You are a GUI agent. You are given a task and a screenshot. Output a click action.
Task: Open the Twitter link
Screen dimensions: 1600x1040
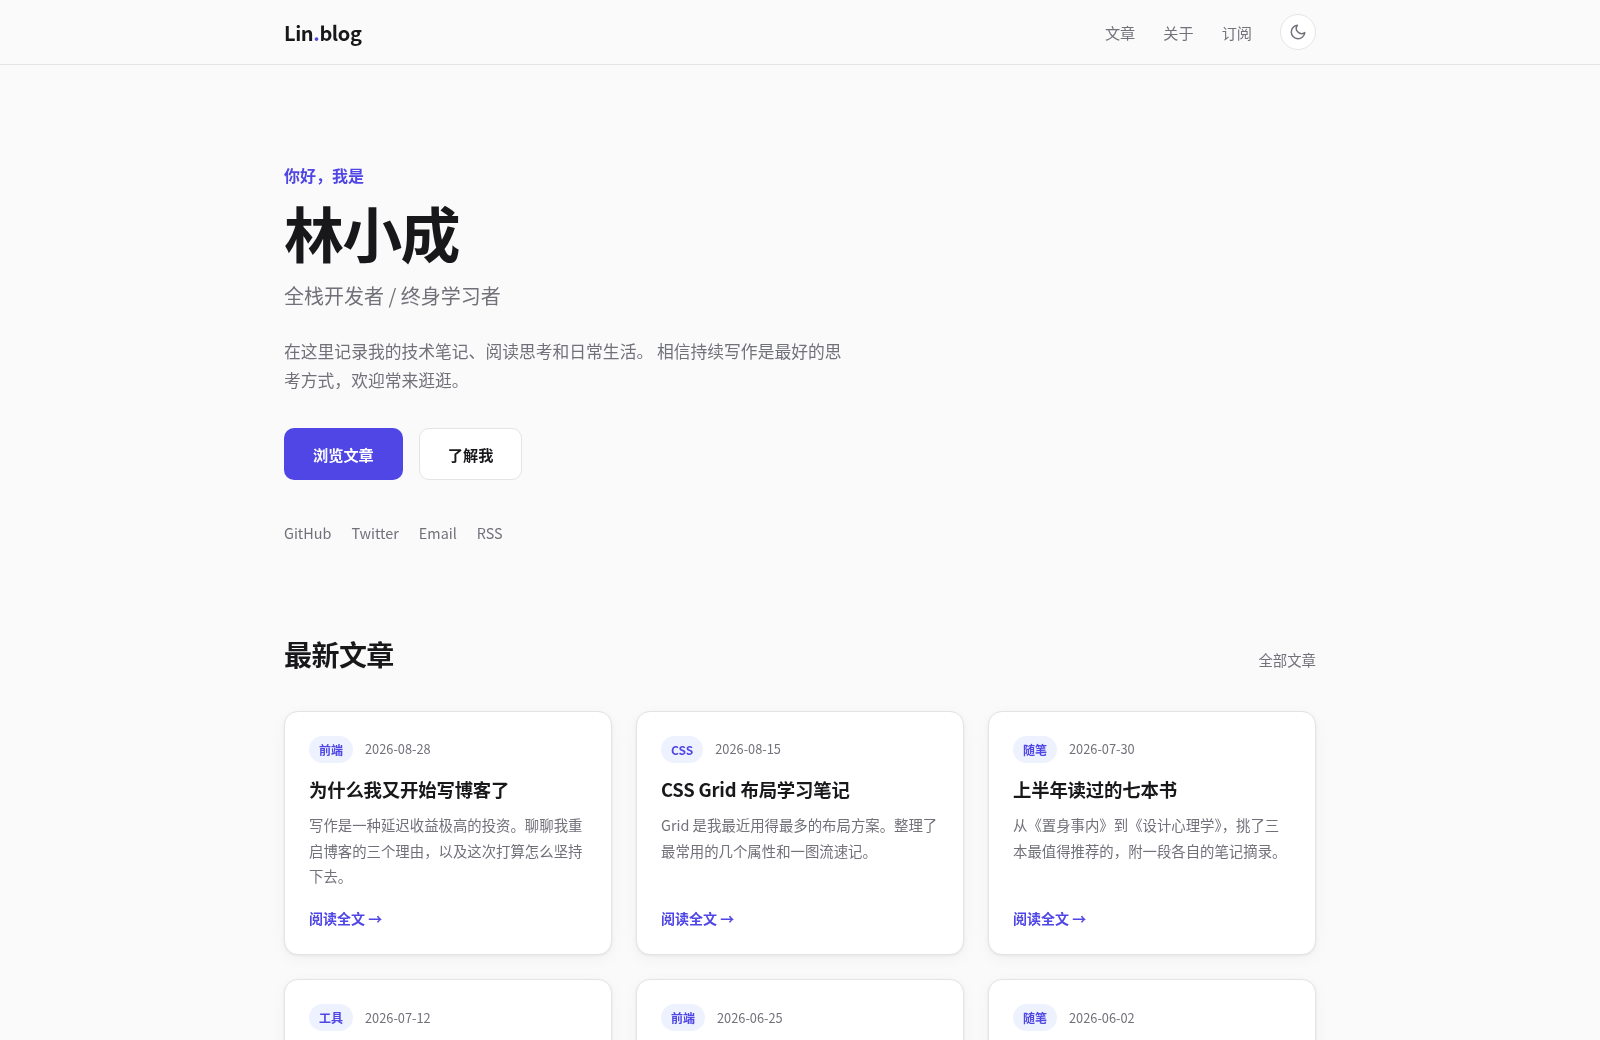(375, 533)
